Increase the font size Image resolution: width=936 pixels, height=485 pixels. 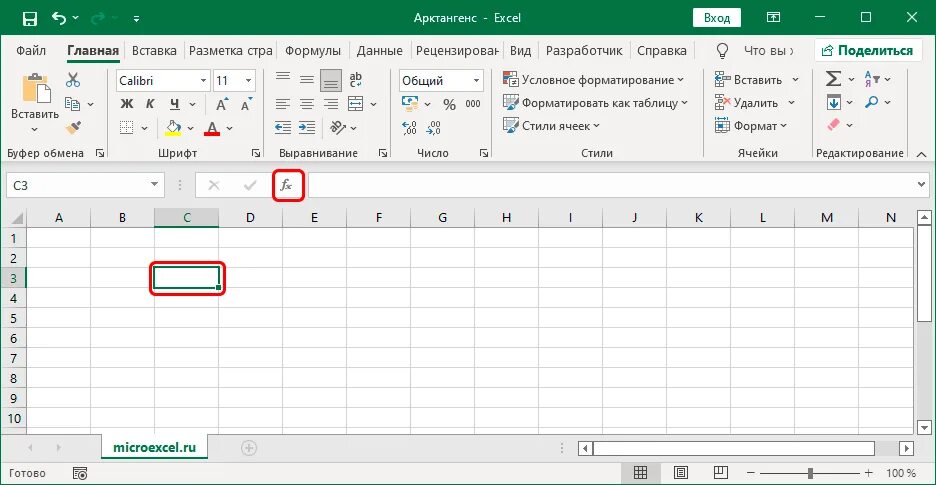[221, 105]
